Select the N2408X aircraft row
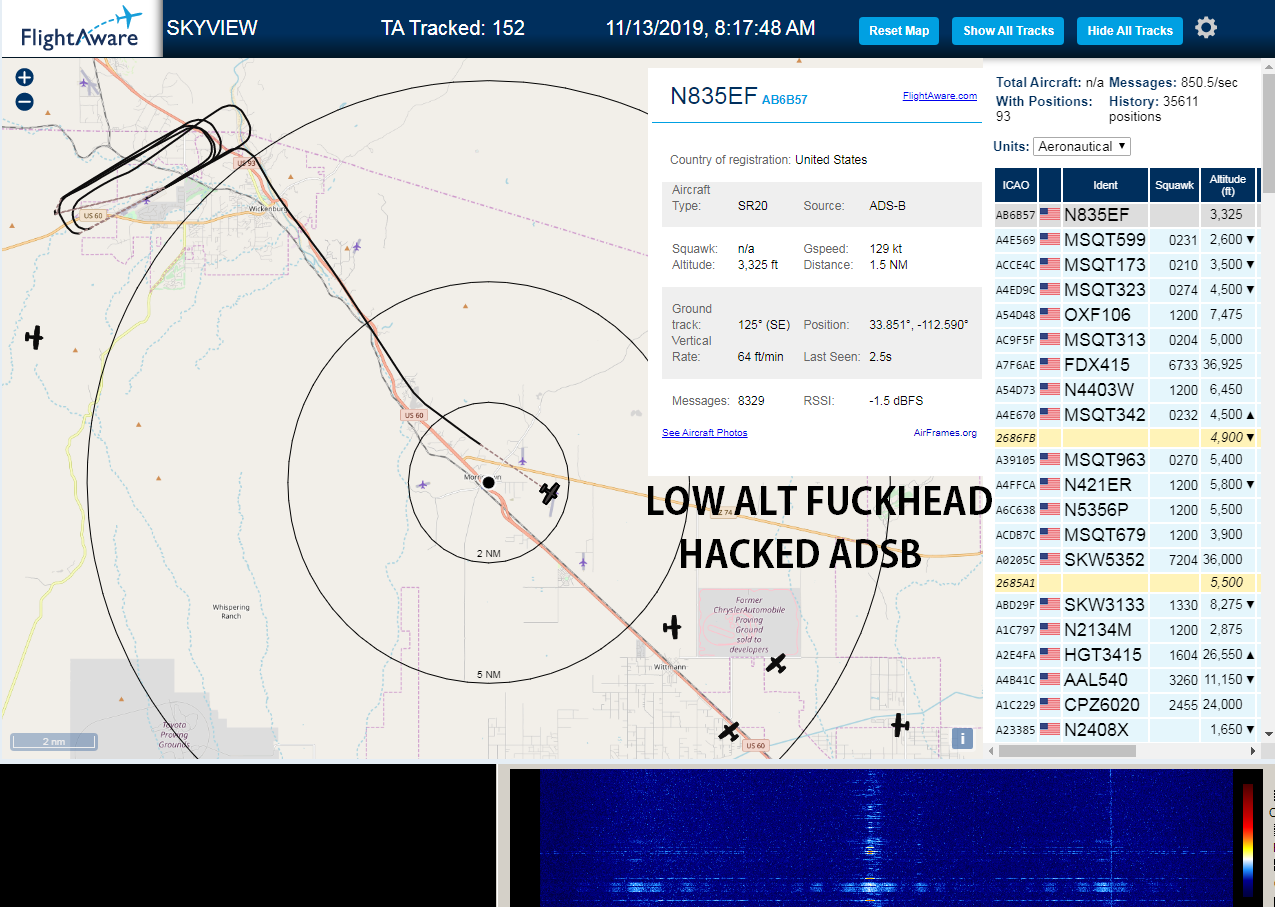 [1126, 730]
